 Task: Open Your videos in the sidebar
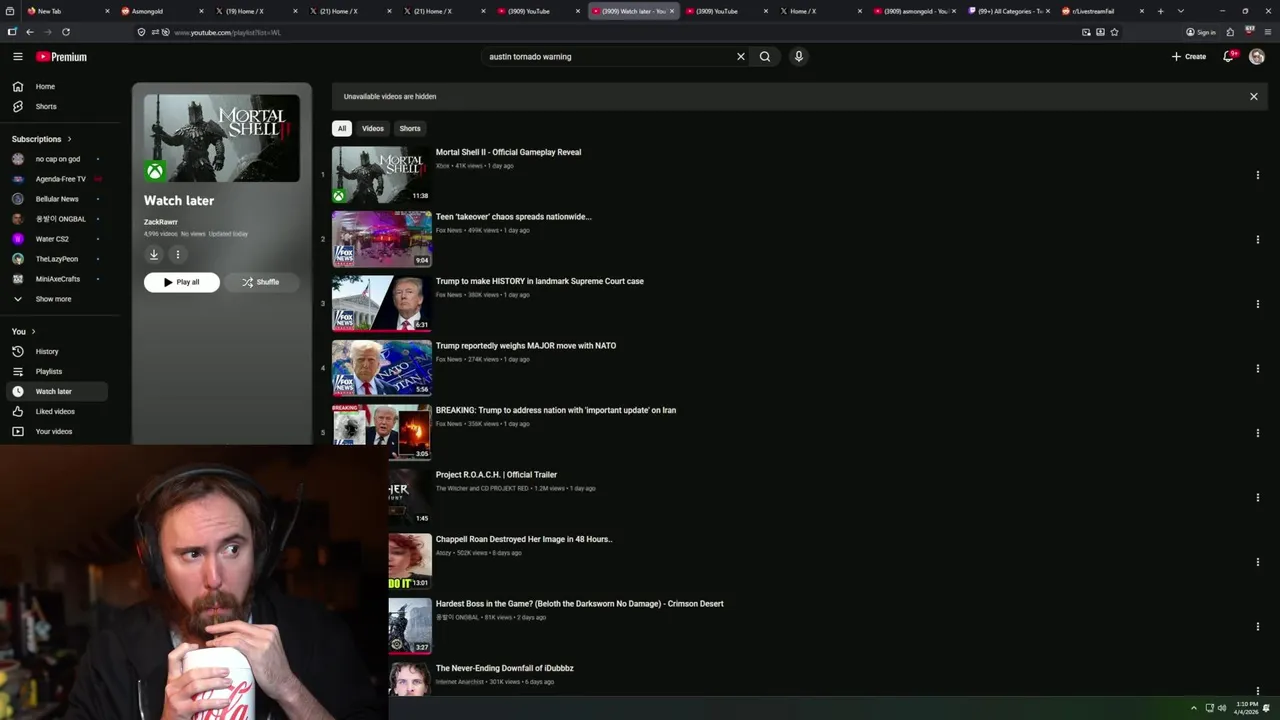tap(57, 432)
